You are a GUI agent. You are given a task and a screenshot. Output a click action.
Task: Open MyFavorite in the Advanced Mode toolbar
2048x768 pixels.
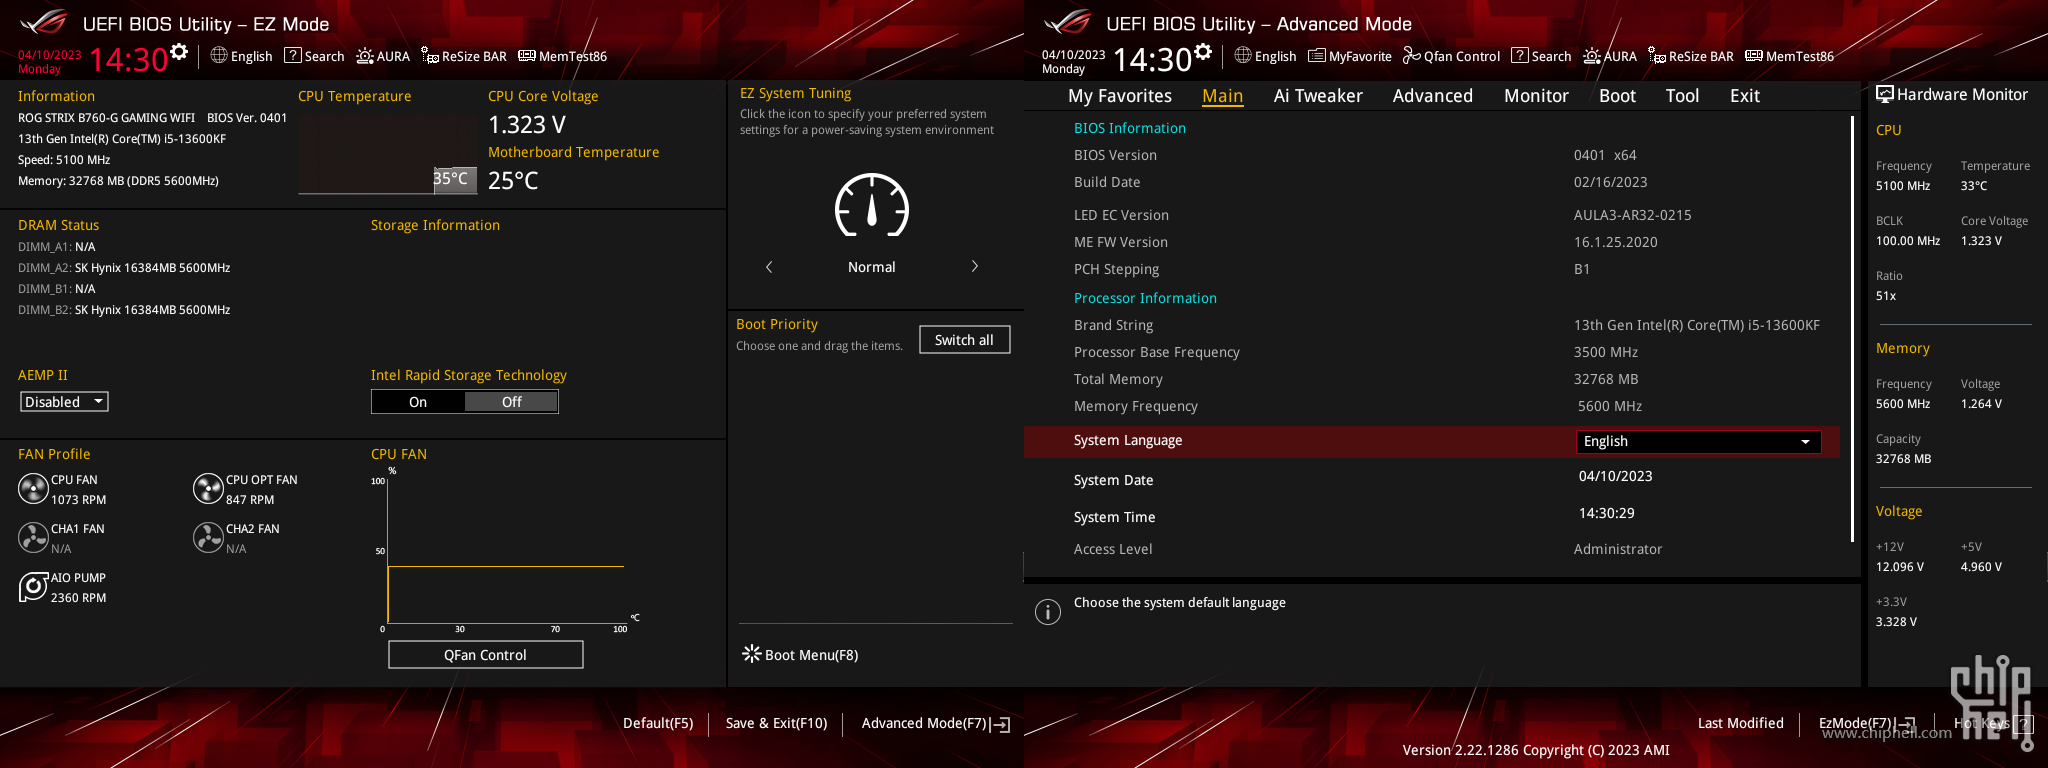(x=1350, y=56)
